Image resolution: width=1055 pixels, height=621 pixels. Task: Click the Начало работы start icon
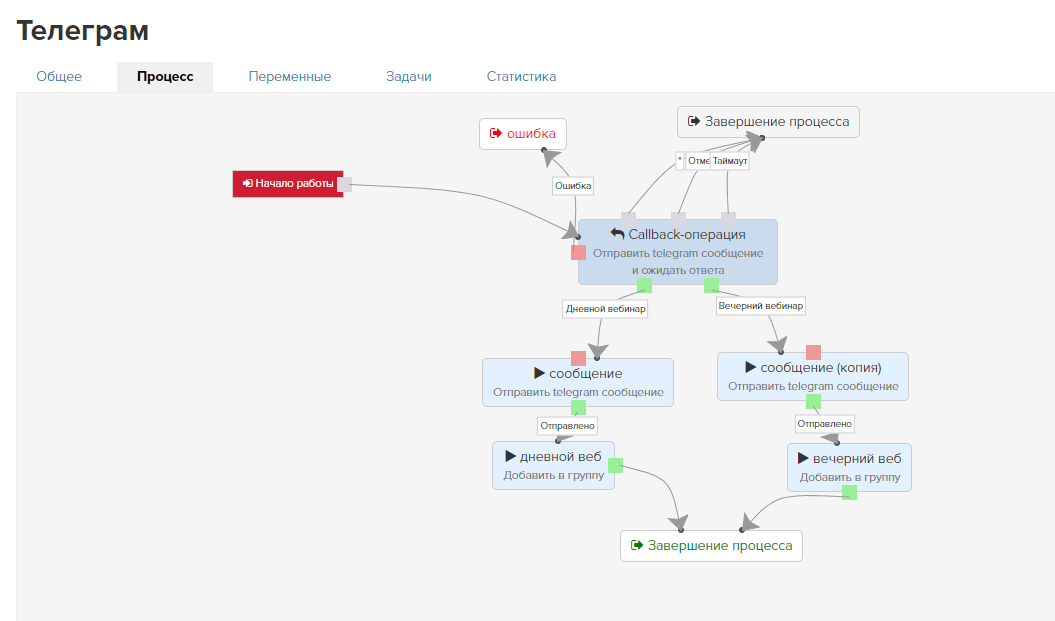click(x=247, y=183)
